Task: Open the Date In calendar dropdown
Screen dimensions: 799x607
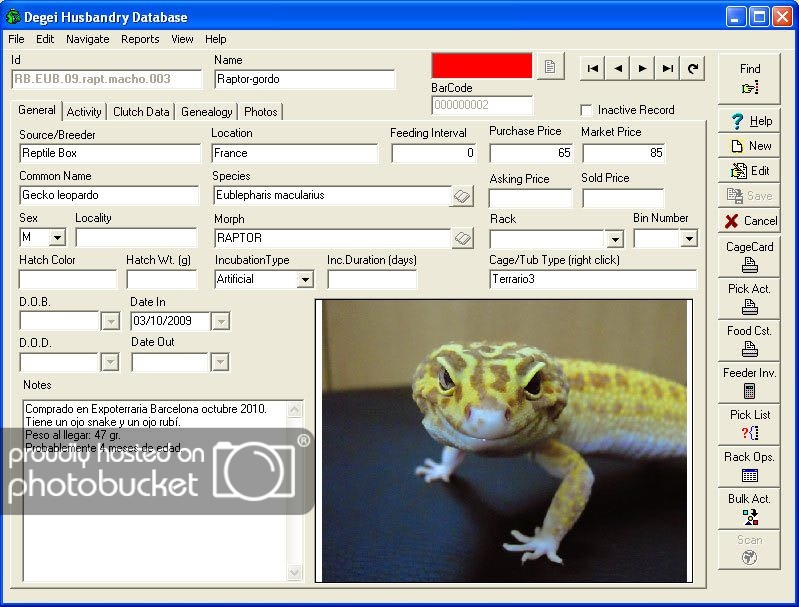Action: pos(221,321)
